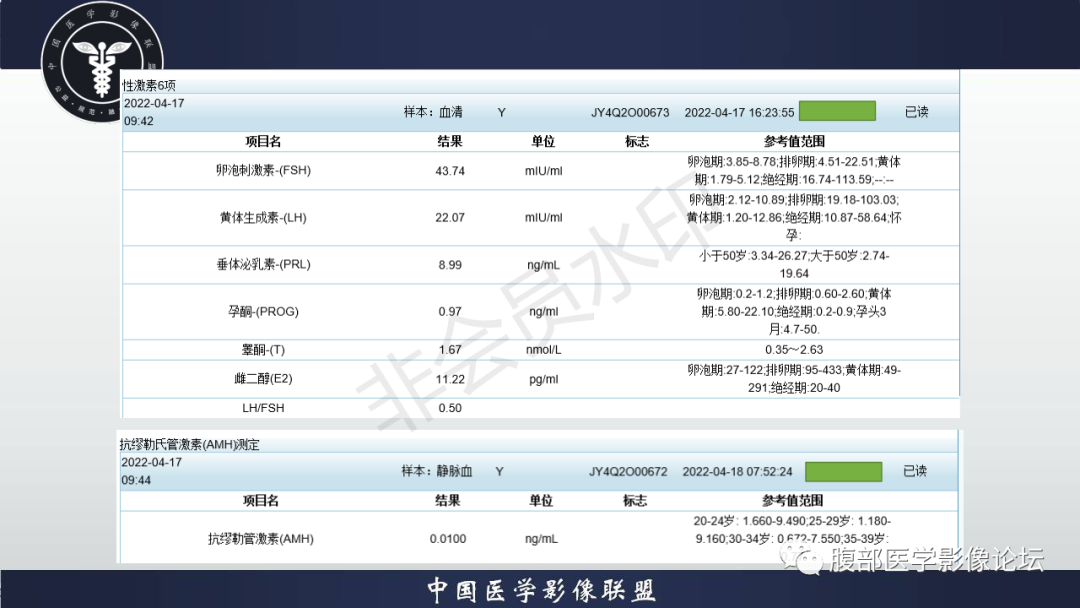Click 参考值范围 header in AMH table
The height and width of the screenshot is (608, 1080).
click(x=792, y=501)
